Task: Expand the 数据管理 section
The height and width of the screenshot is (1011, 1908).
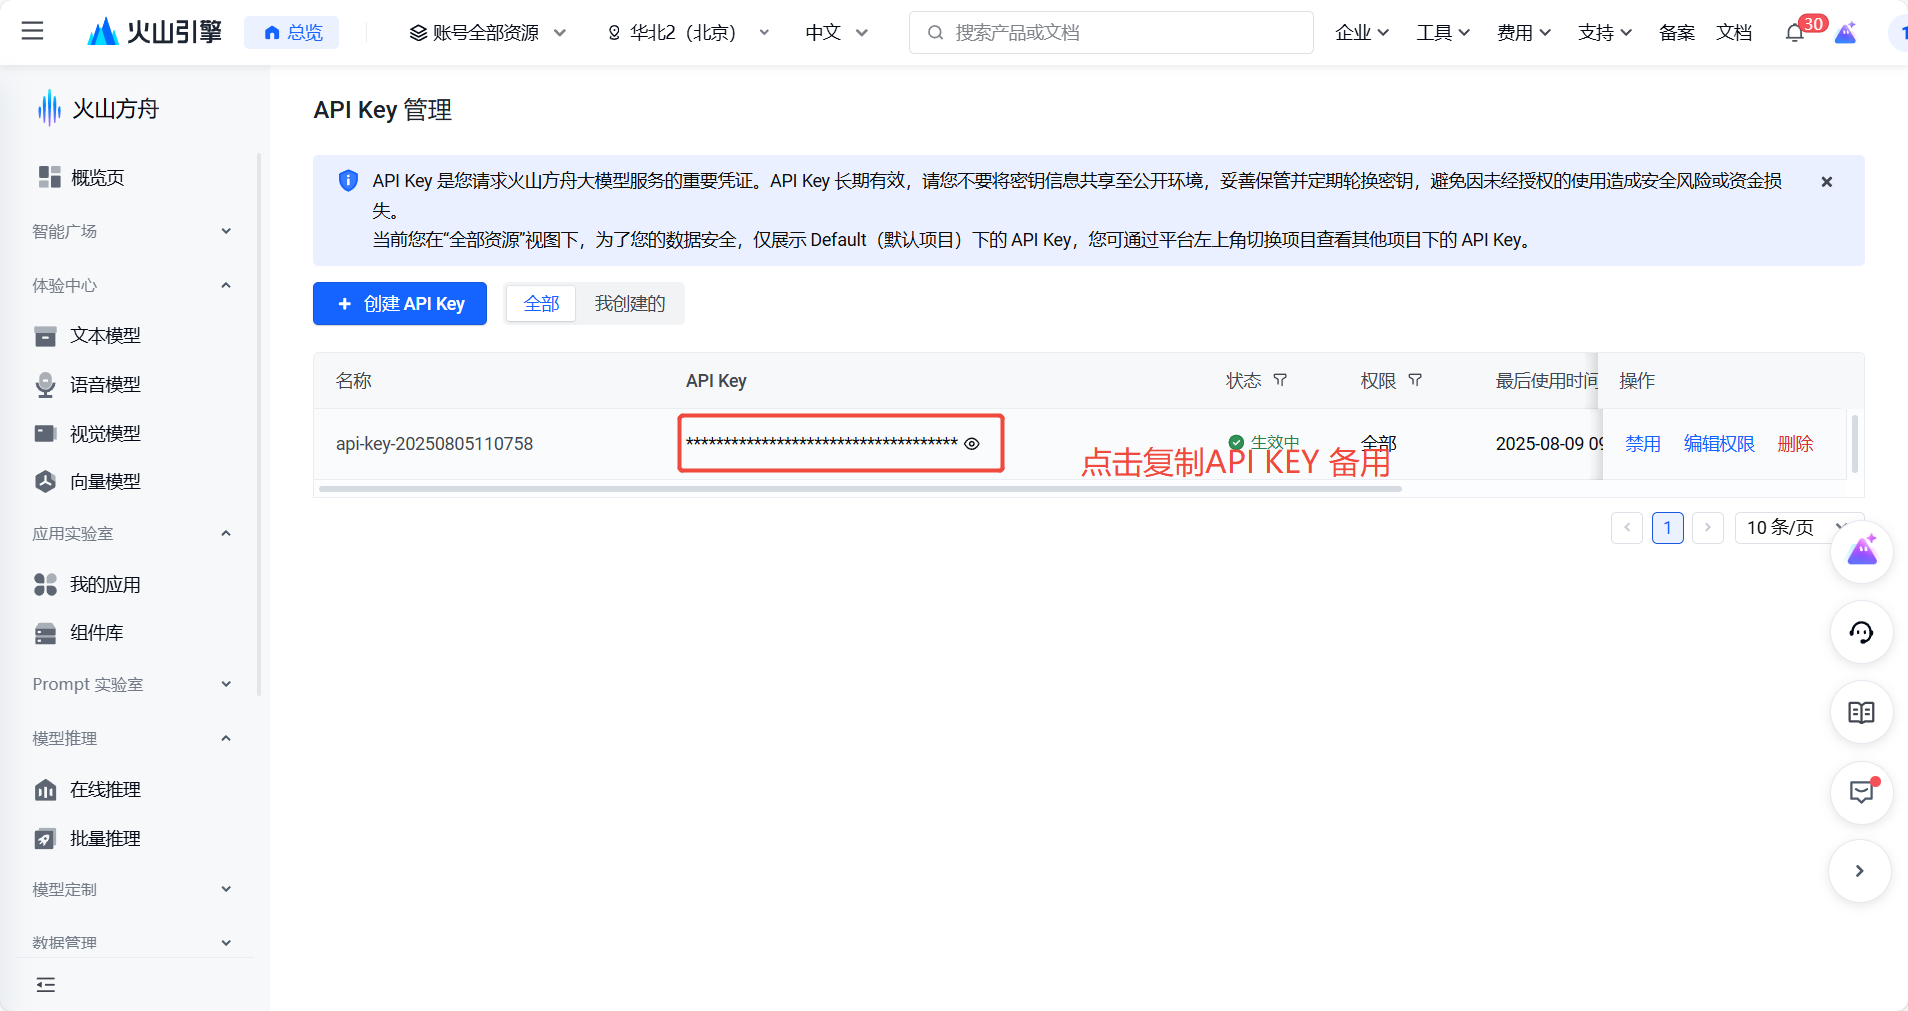Action: 131,942
